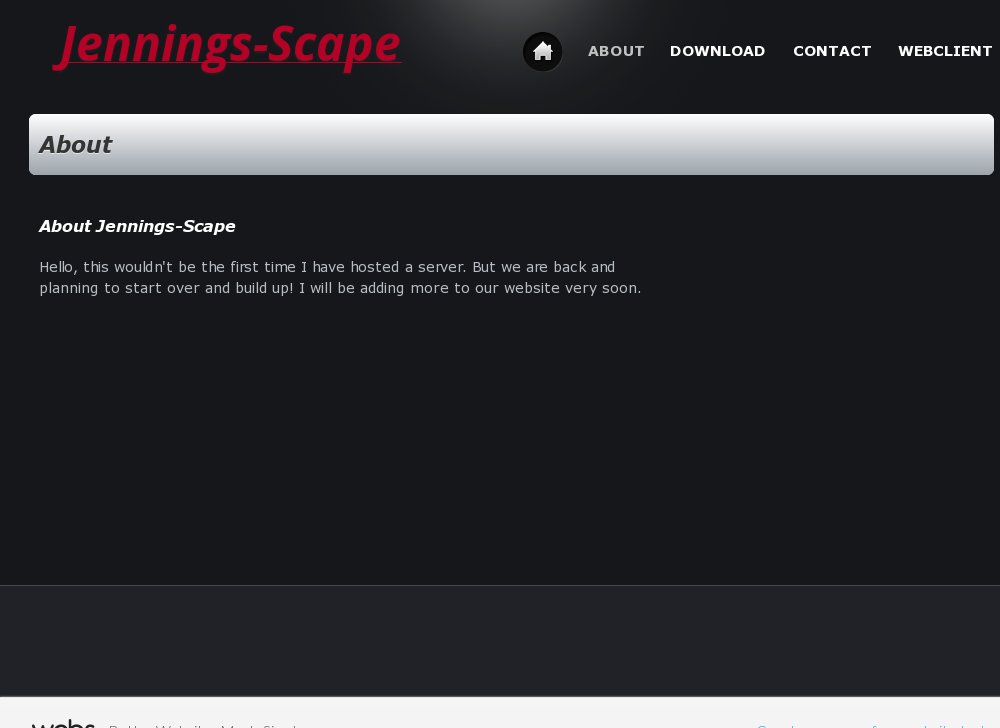Switch to the WEBCLIENT section

[945, 51]
